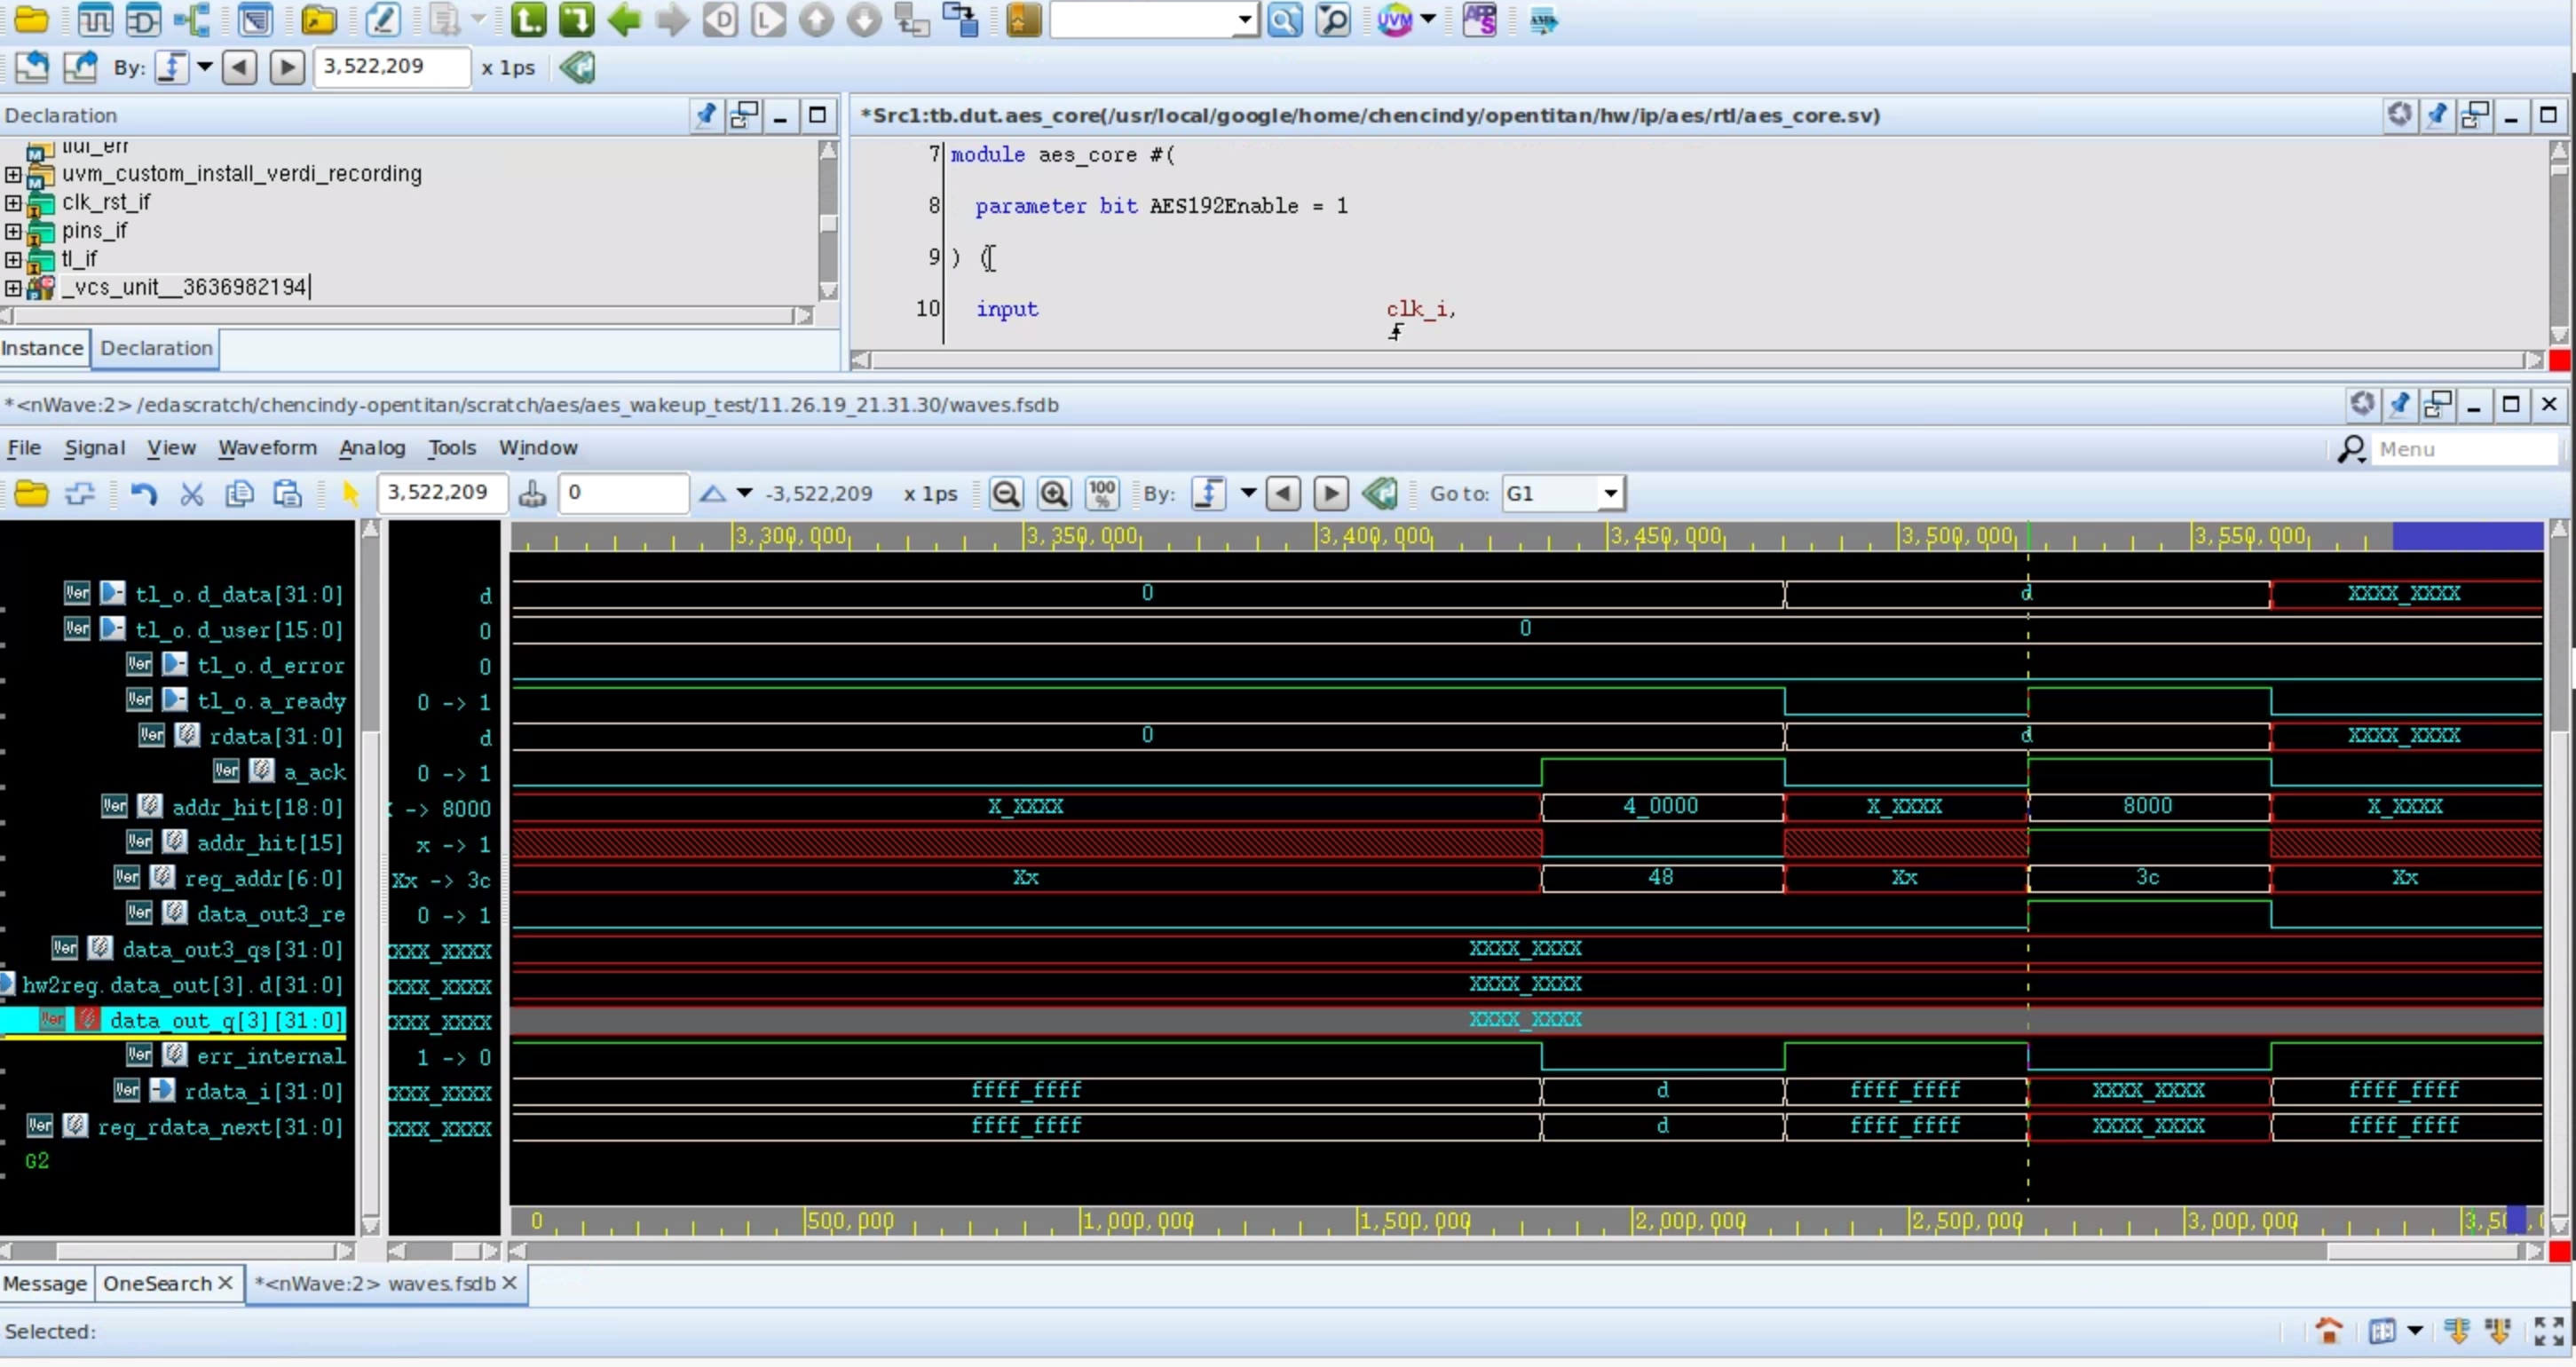Viewport: 2576px width, 1367px height.
Task: Close the OneSearch tab
Action: 226,1284
